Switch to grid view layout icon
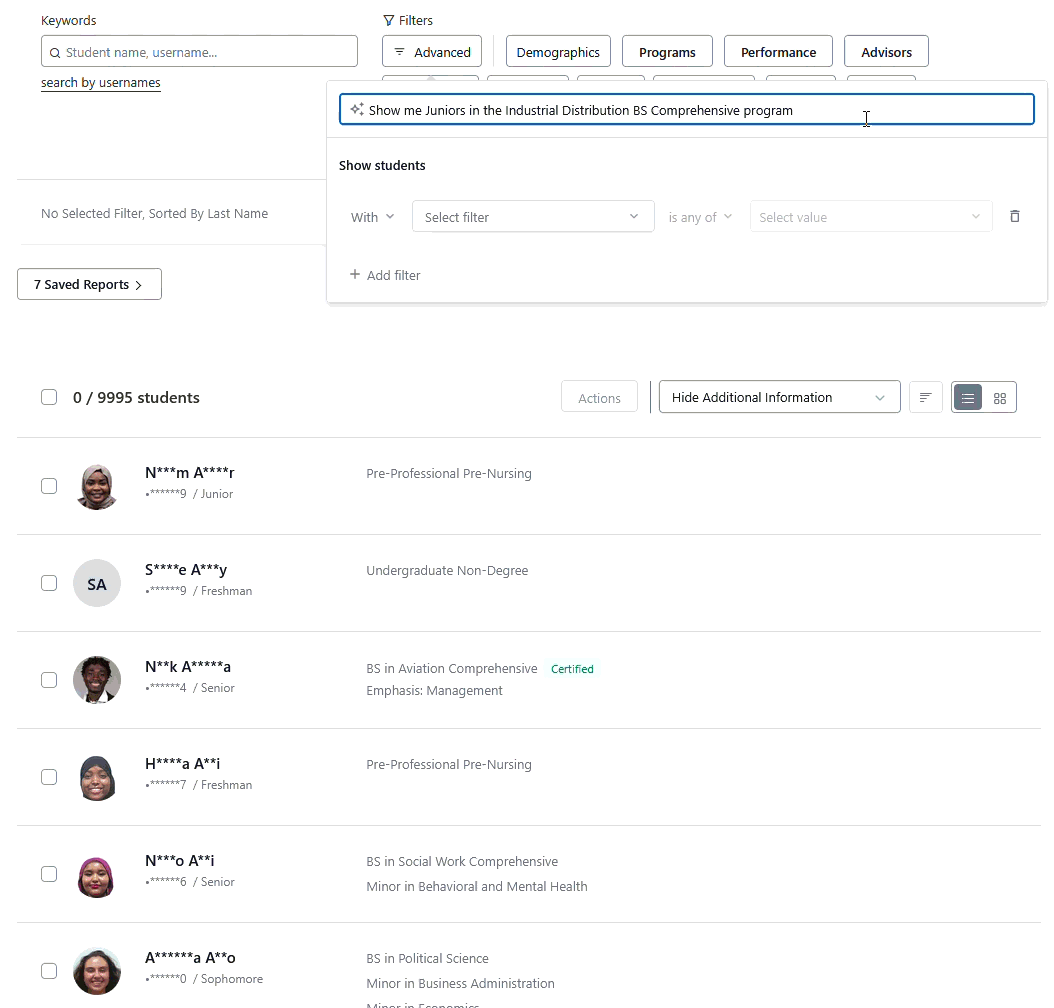Image resolution: width=1054 pixels, height=1008 pixels. click(x=1000, y=397)
